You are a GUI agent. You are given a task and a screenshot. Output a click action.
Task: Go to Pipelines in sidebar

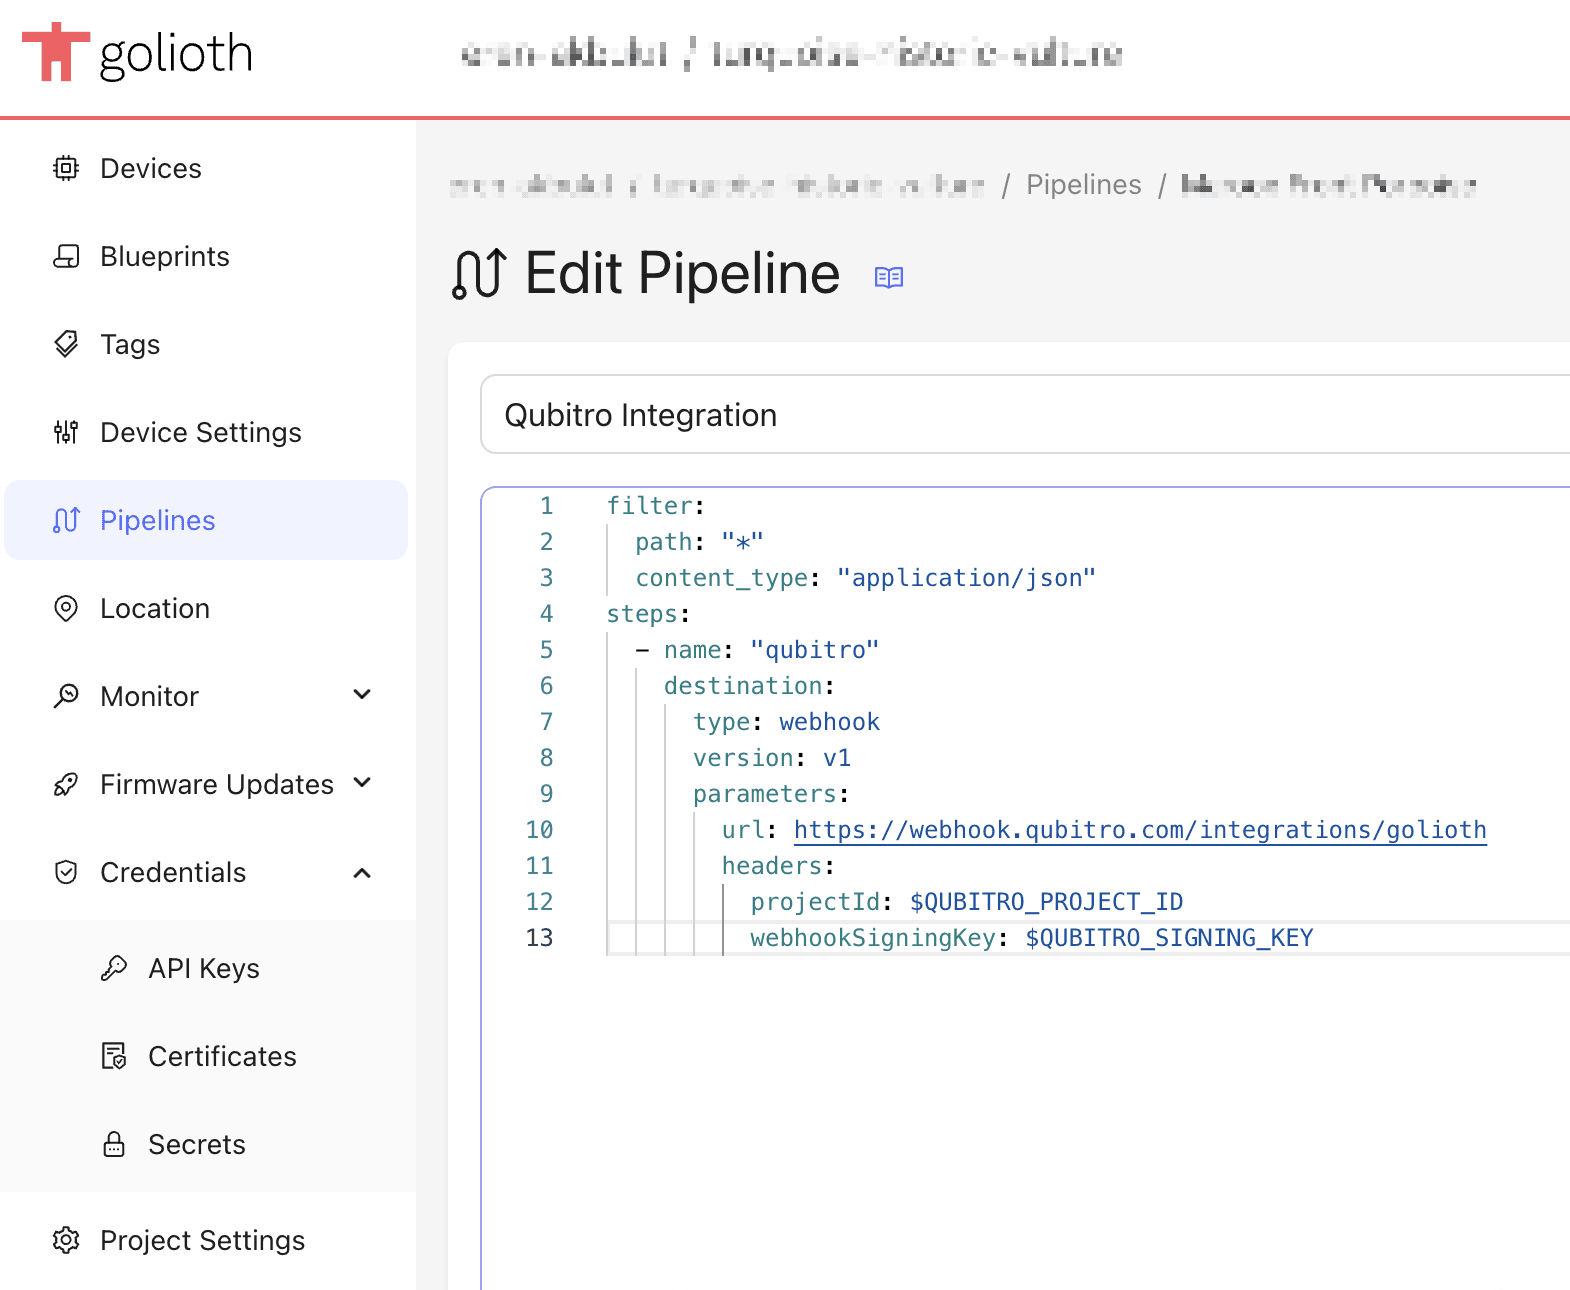[x=206, y=520]
